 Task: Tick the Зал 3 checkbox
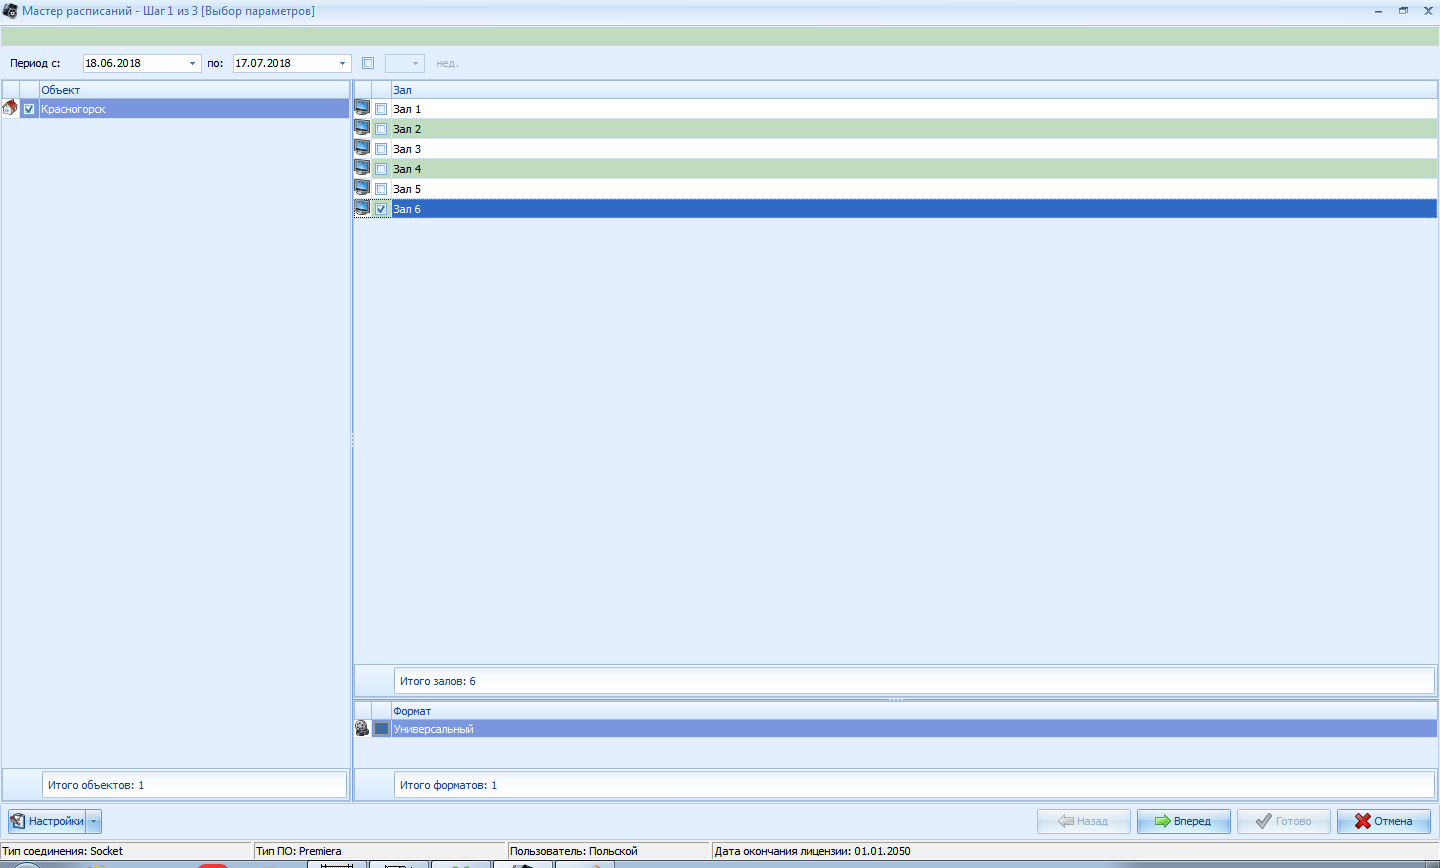point(381,149)
